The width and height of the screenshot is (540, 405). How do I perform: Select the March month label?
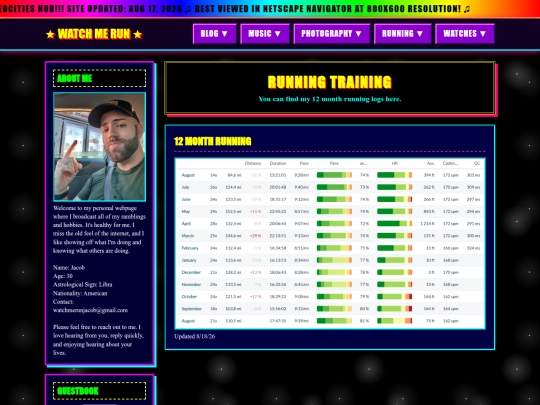[188, 236]
